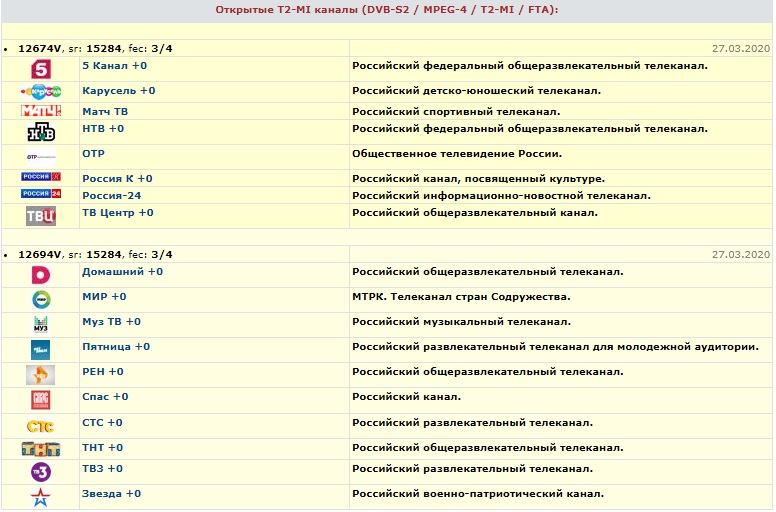776x512 pixels.
Task: Open the ОТР channel link
Action: coord(94,154)
